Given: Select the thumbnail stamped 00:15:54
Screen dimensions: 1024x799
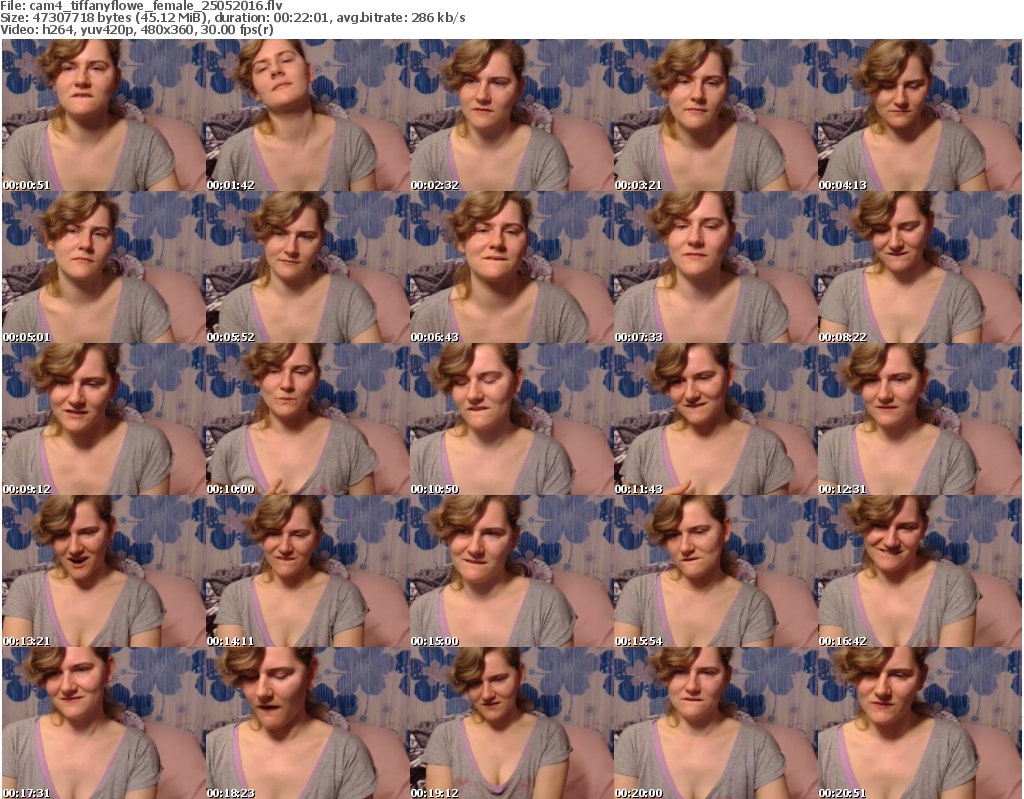Looking at the screenshot, I should tap(715, 571).
